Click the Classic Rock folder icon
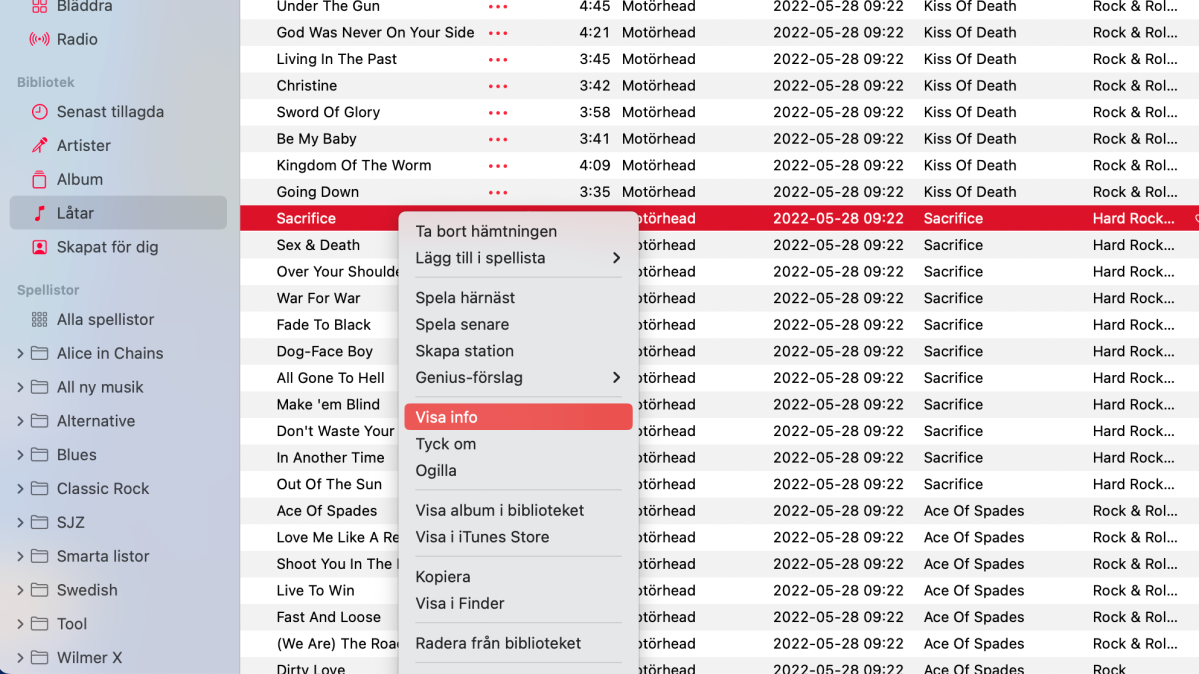Screen dimensions: 1199x674 [39, 488]
